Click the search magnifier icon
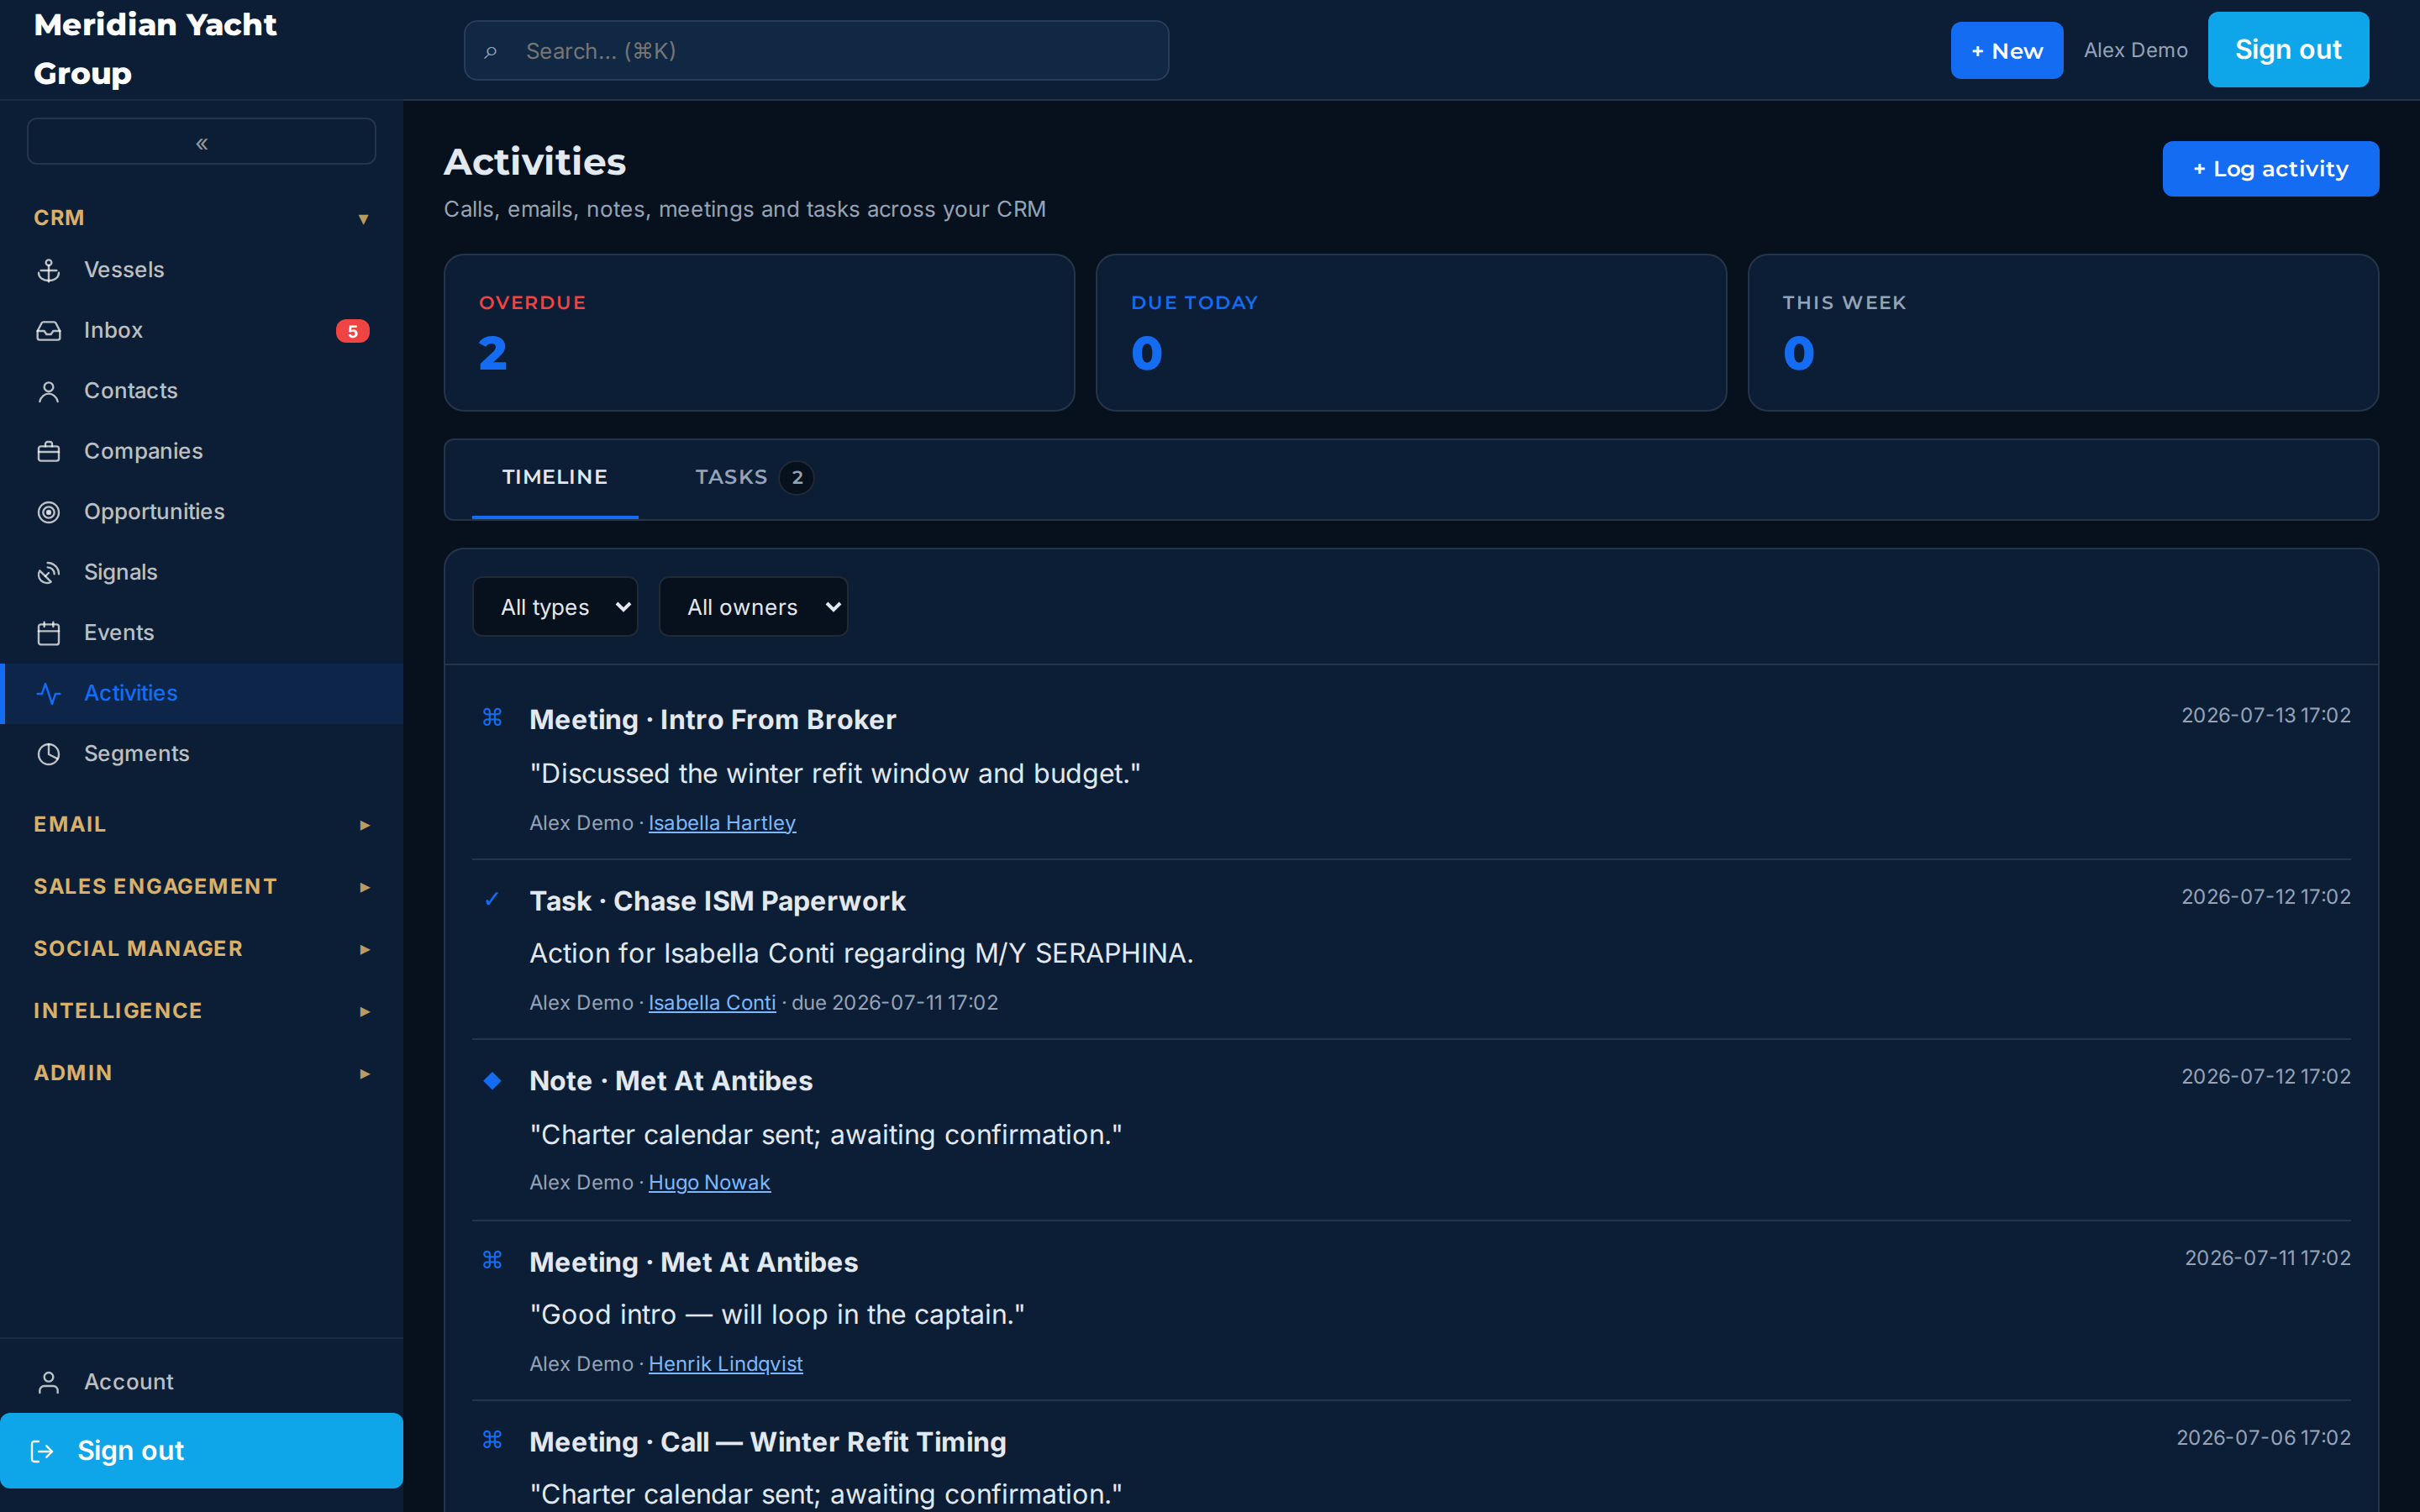Image resolution: width=2420 pixels, height=1512 pixels. pyautogui.click(x=491, y=51)
